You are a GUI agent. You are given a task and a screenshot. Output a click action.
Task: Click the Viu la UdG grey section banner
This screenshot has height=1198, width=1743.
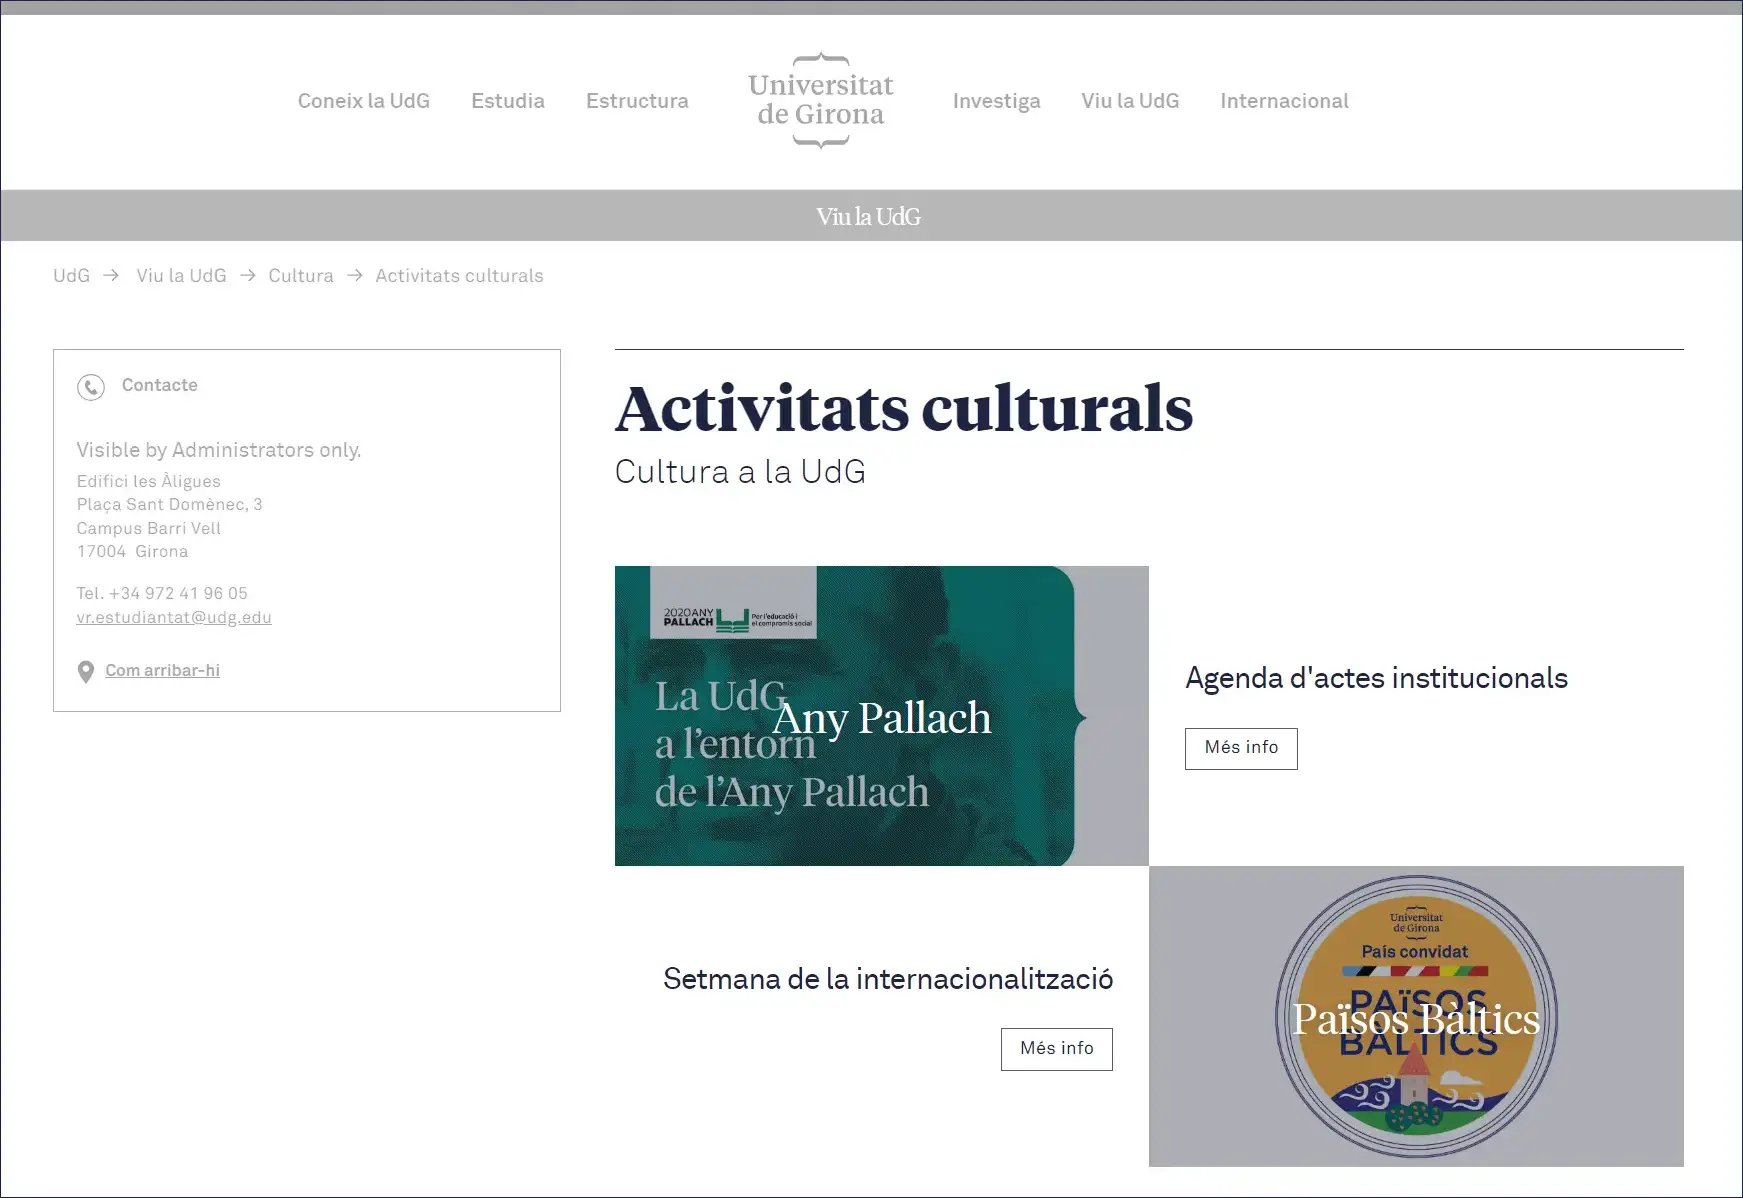[x=868, y=216]
